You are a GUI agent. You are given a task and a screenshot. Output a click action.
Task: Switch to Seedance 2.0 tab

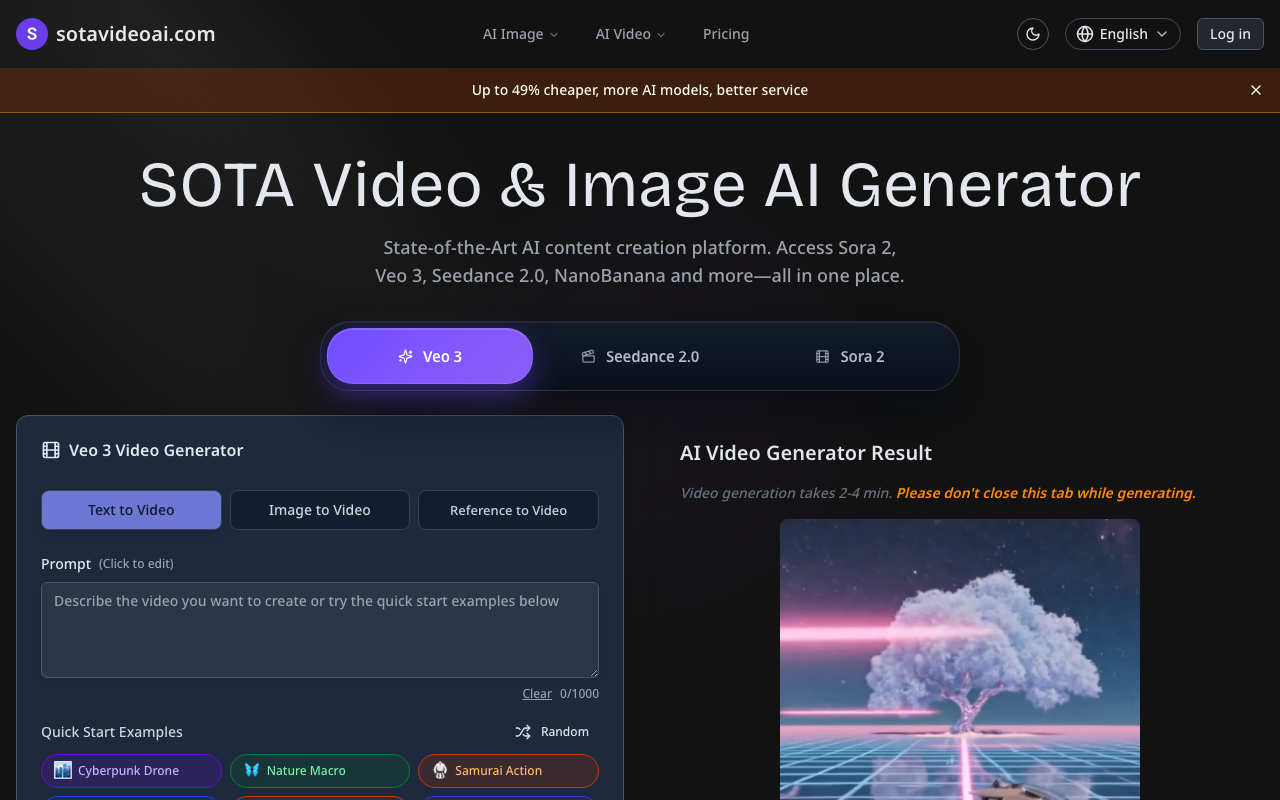coord(640,356)
